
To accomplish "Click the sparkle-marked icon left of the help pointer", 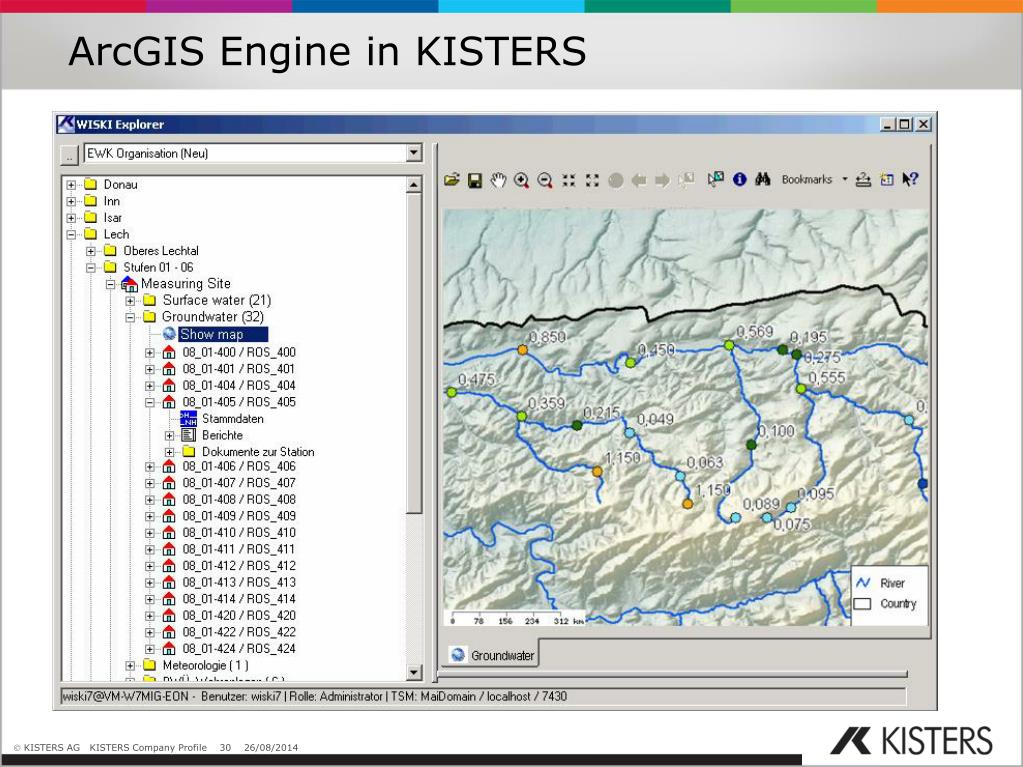I will 887,179.
